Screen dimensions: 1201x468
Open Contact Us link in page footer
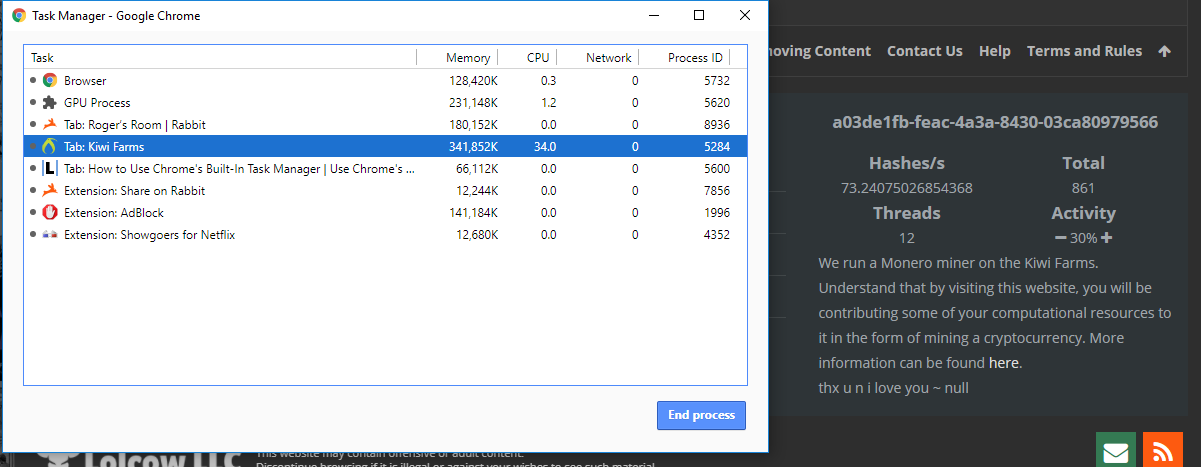pyautogui.click(x=925, y=51)
